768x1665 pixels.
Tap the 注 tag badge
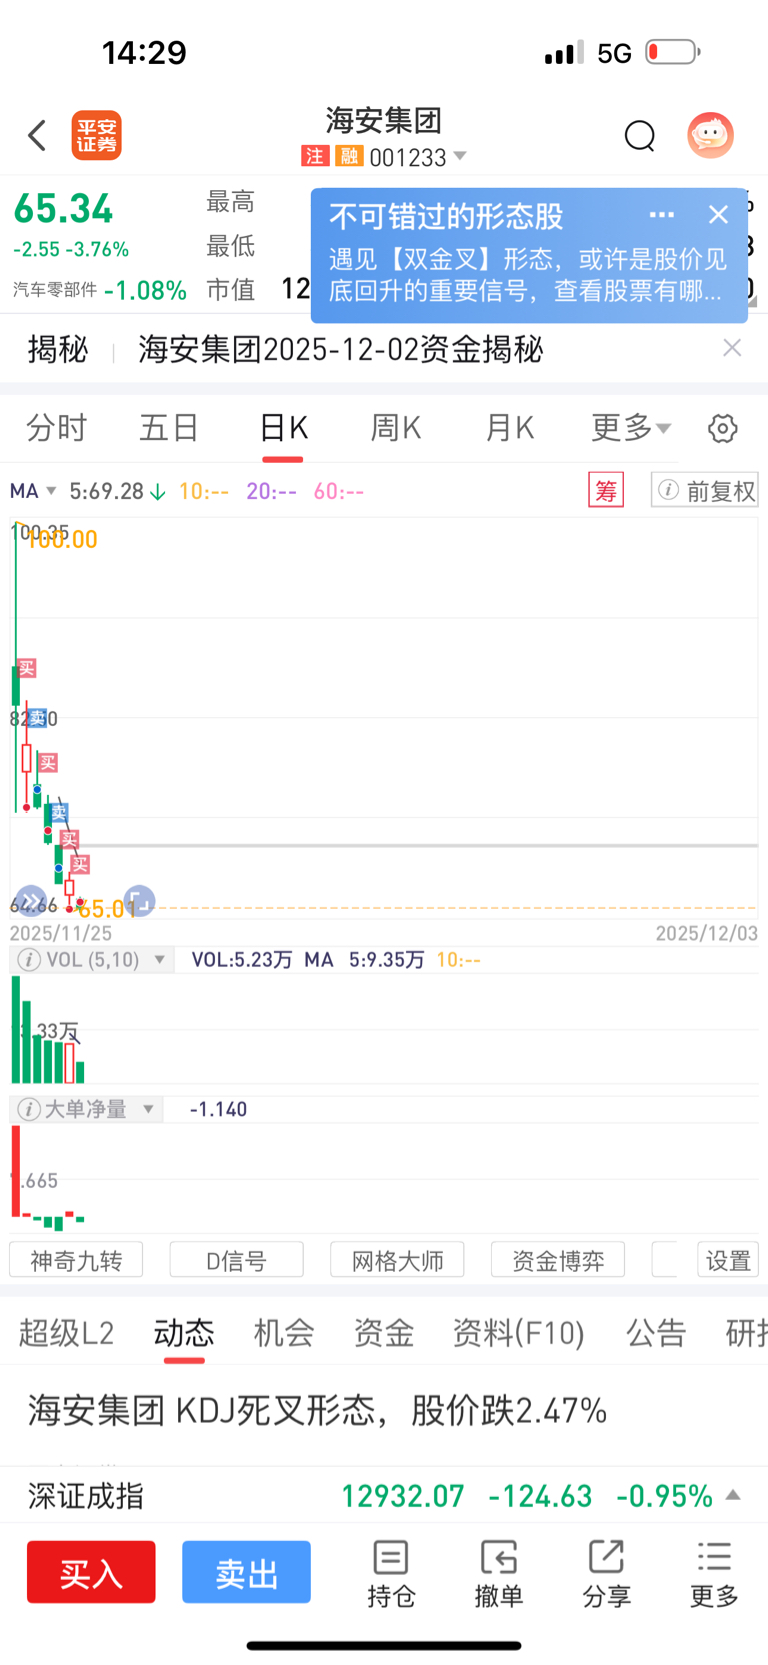(x=315, y=156)
